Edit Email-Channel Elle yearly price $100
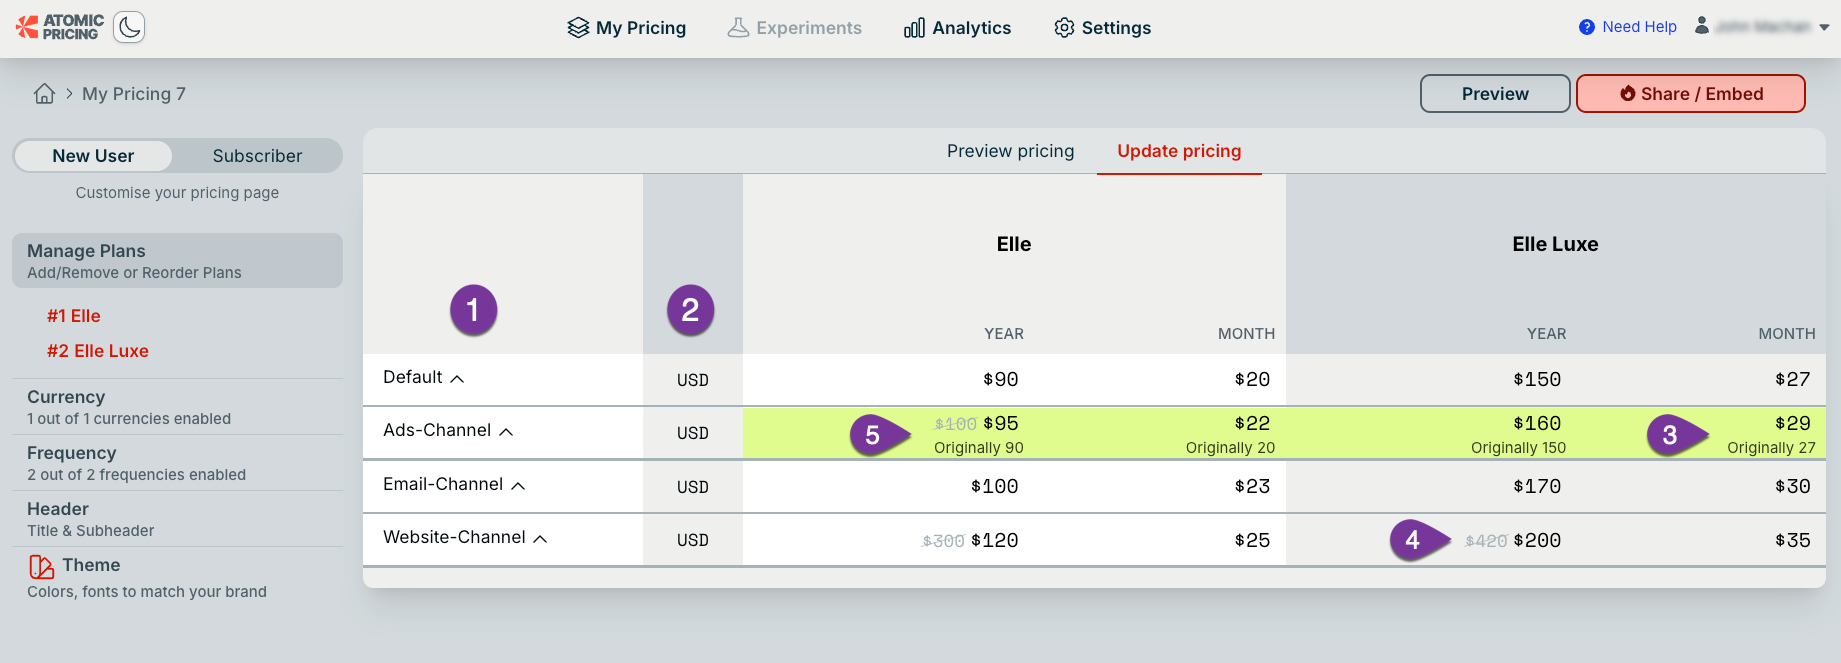 (x=994, y=487)
